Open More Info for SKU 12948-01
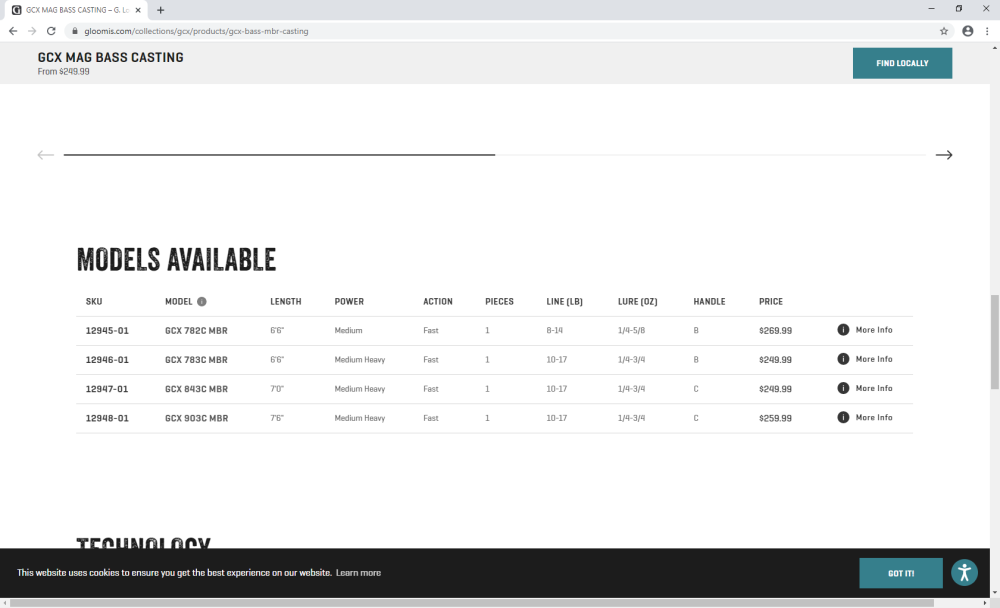Viewport: 1000px width, 608px height. coord(874,417)
